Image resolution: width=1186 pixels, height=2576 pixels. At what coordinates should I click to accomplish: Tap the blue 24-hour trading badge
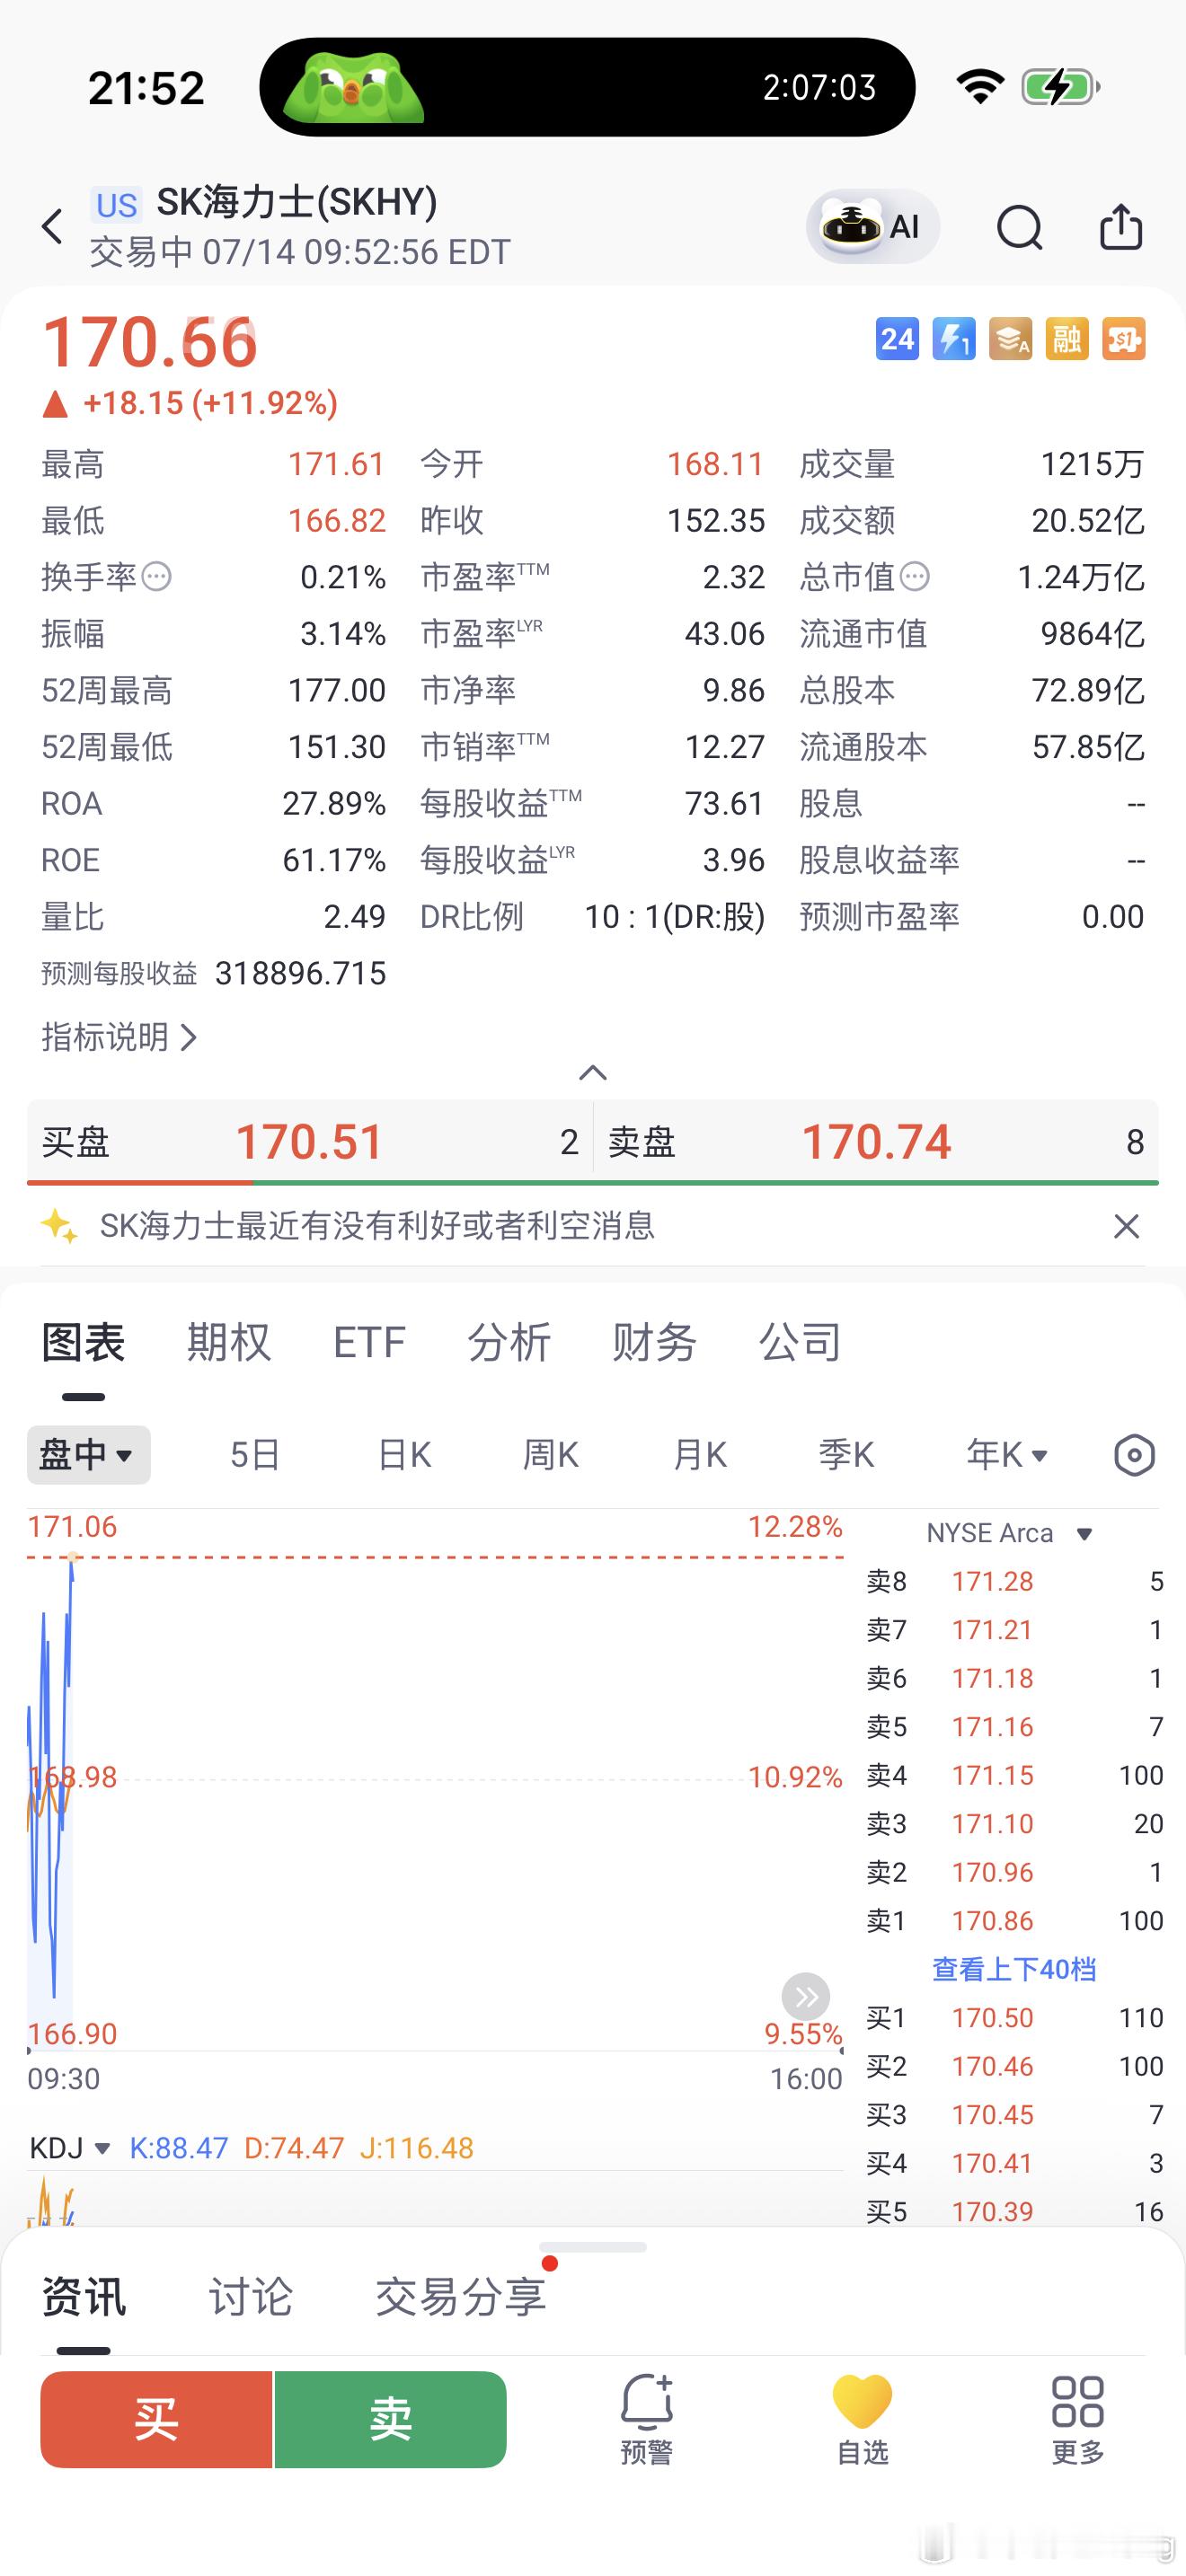[x=897, y=339]
